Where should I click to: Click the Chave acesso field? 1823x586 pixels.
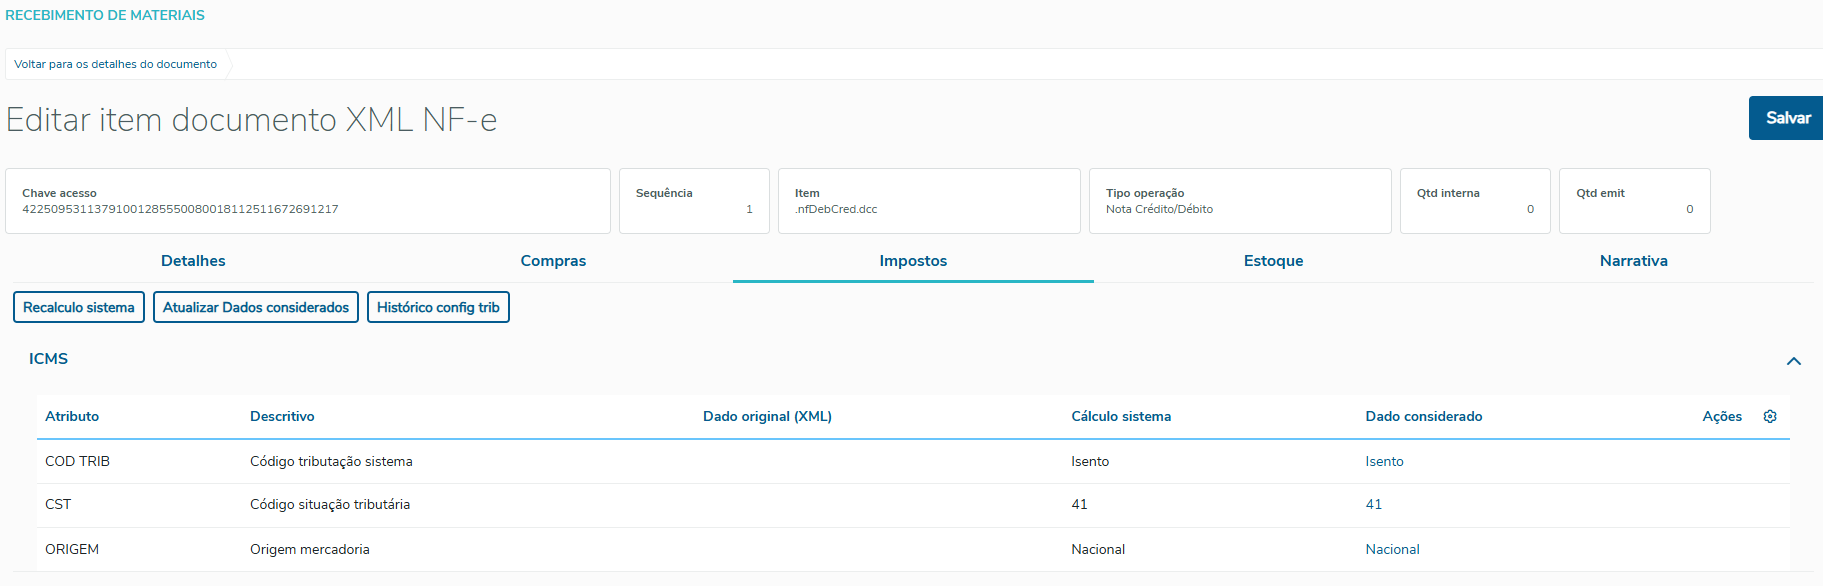pyautogui.click(x=308, y=201)
